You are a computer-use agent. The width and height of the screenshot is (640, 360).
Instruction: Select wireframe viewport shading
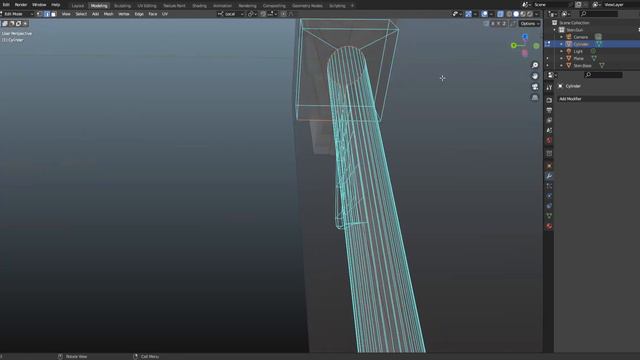click(509, 14)
